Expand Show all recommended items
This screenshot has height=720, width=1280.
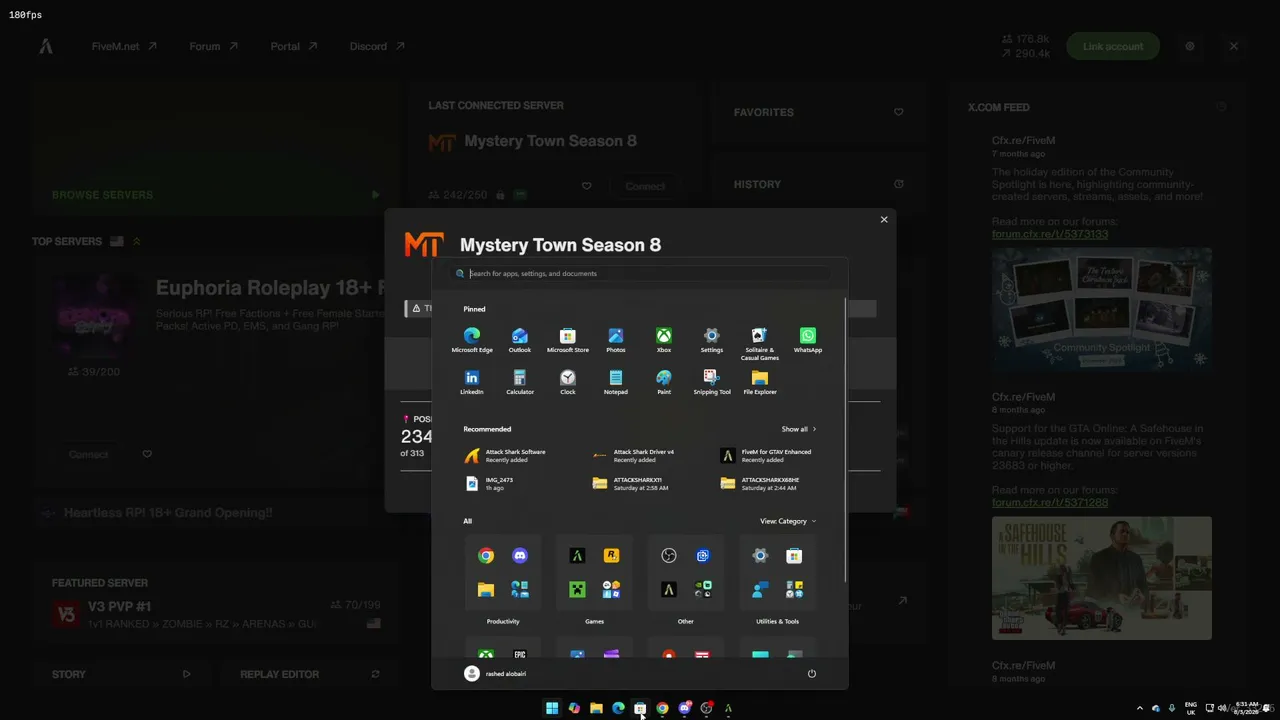click(x=799, y=429)
